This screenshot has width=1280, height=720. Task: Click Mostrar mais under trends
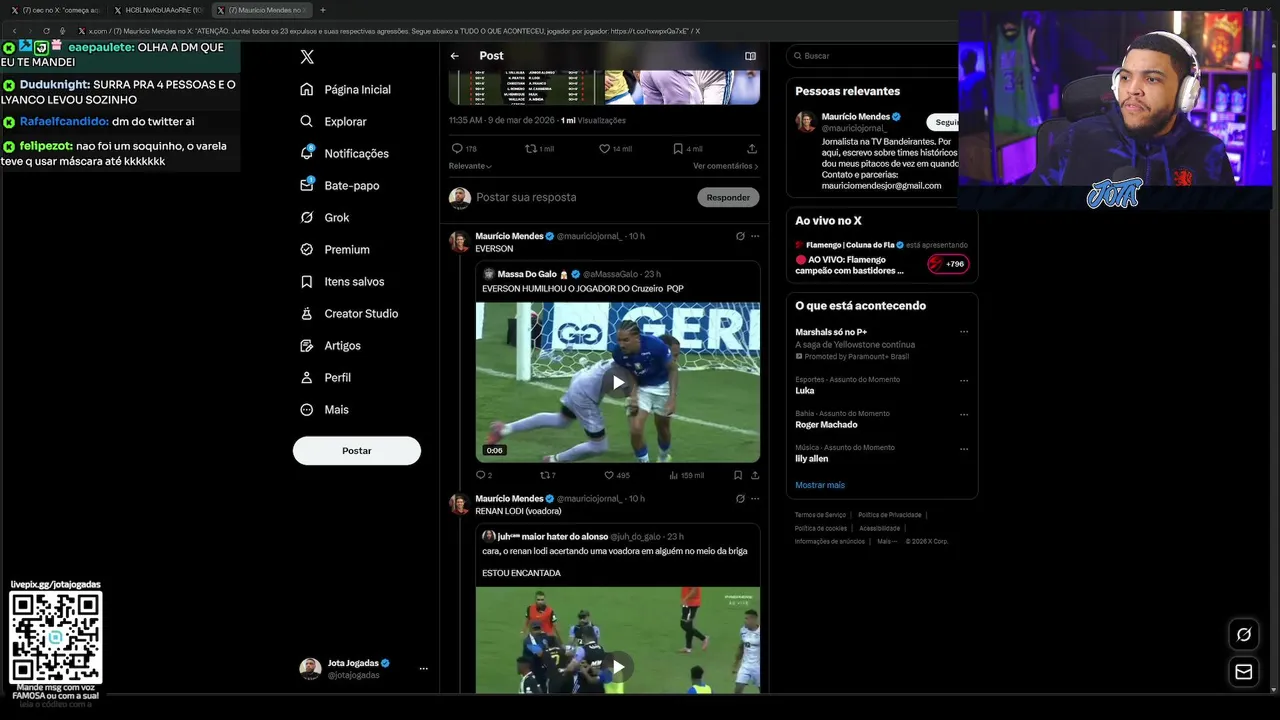820,485
